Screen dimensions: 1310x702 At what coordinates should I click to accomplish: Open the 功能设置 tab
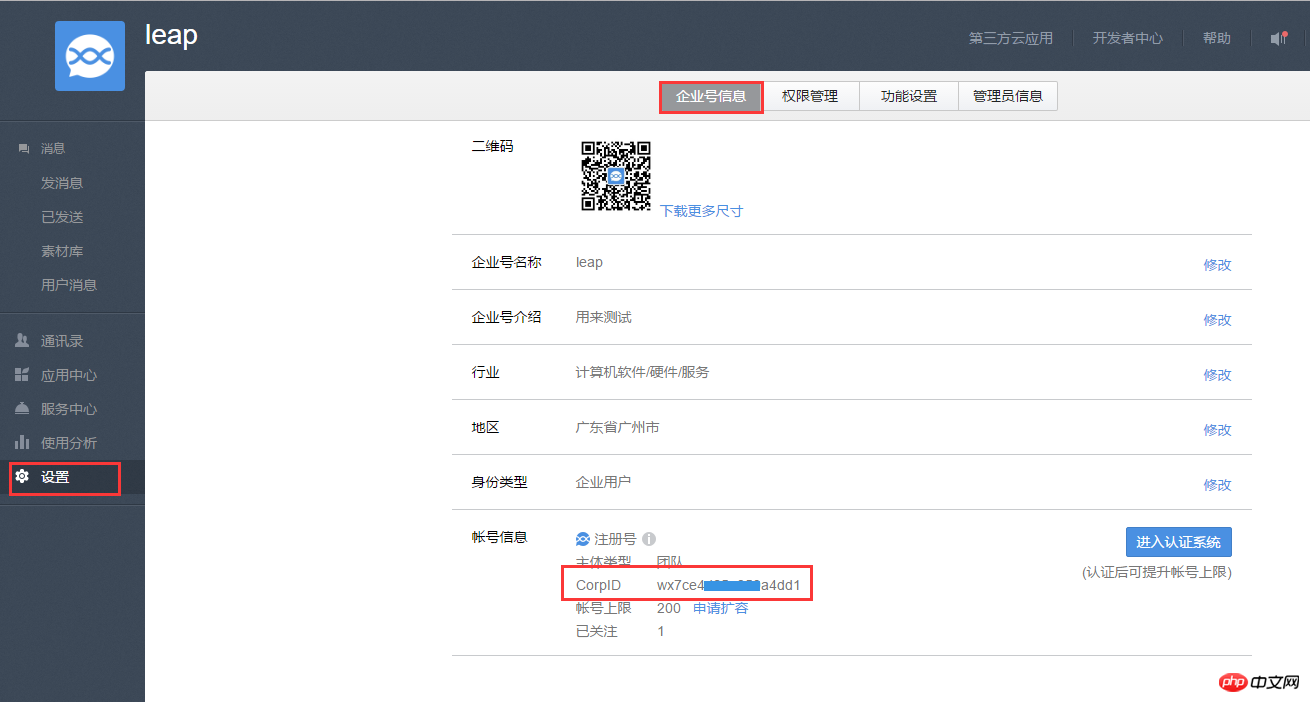tap(908, 95)
